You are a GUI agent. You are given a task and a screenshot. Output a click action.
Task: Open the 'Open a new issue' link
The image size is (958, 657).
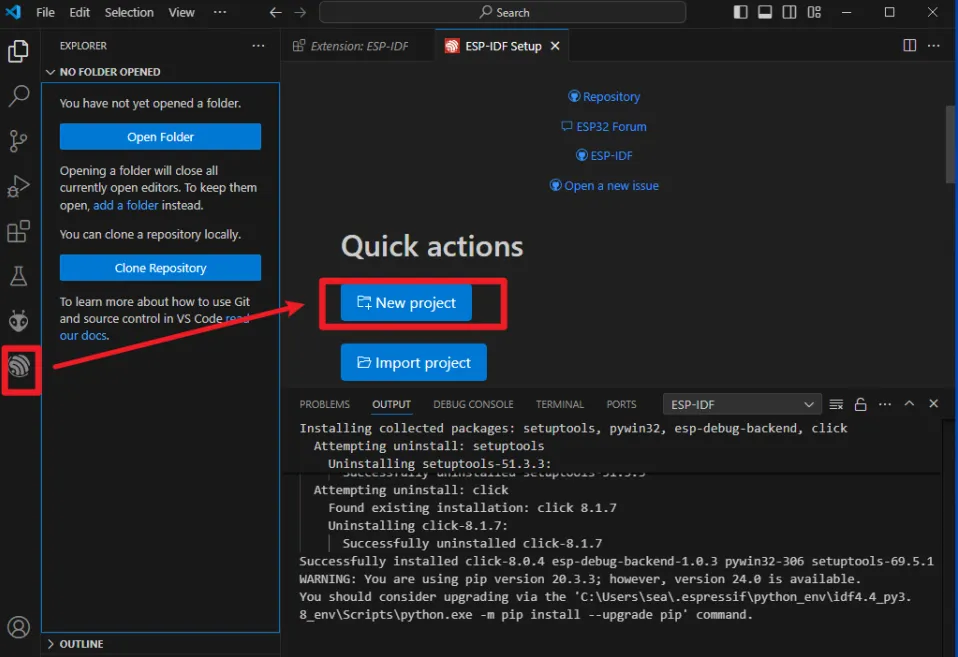tap(604, 186)
